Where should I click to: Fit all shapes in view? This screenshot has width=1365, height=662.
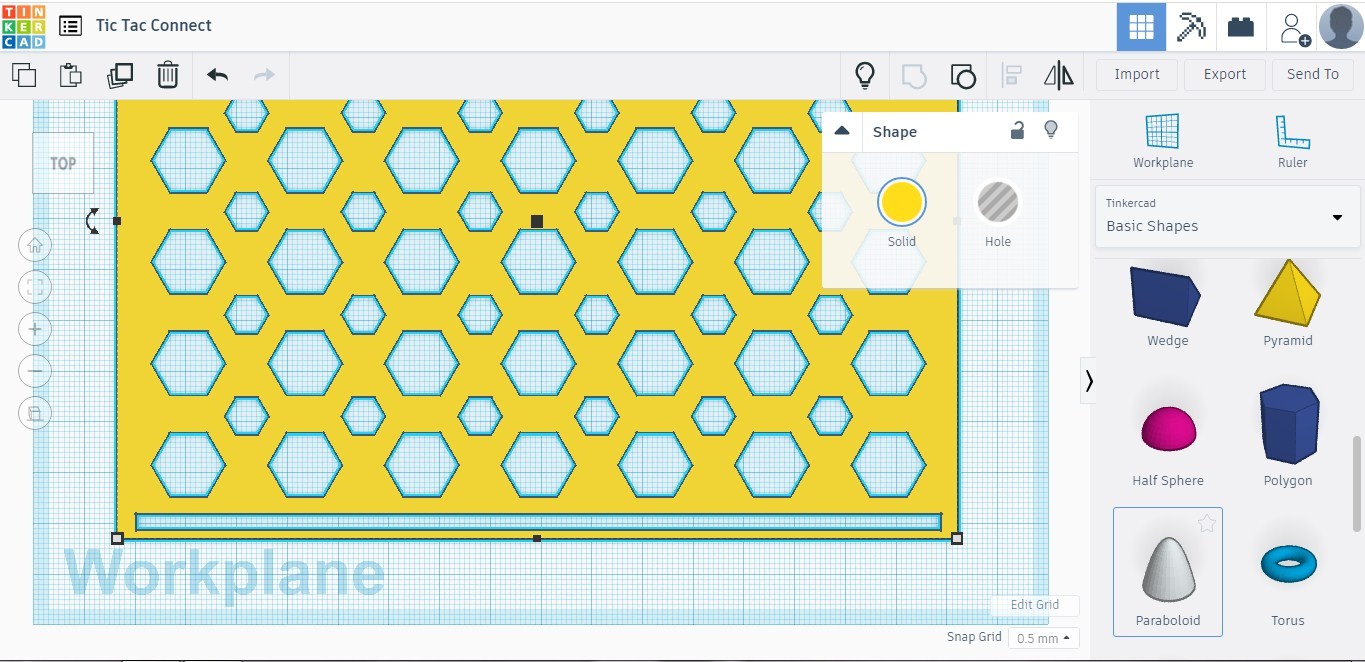pos(35,287)
